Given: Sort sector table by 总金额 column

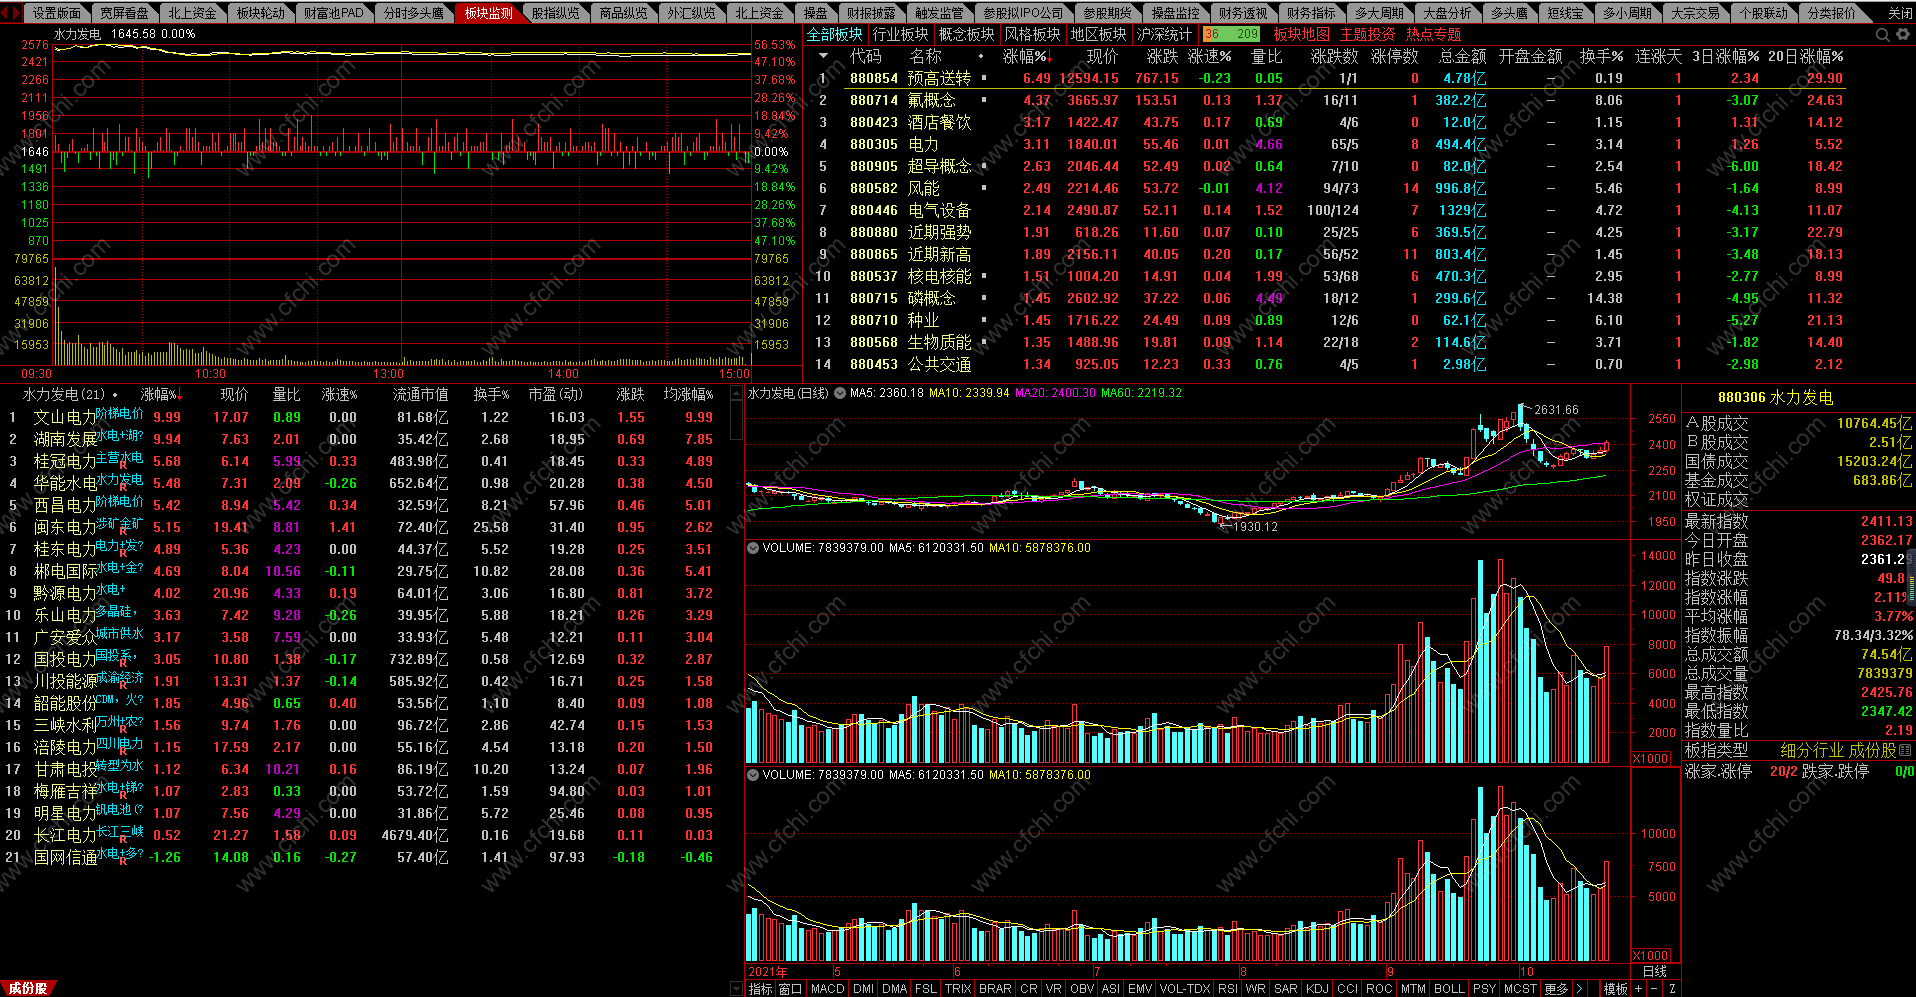Looking at the screenshot, I should [x=1462, y=57].
